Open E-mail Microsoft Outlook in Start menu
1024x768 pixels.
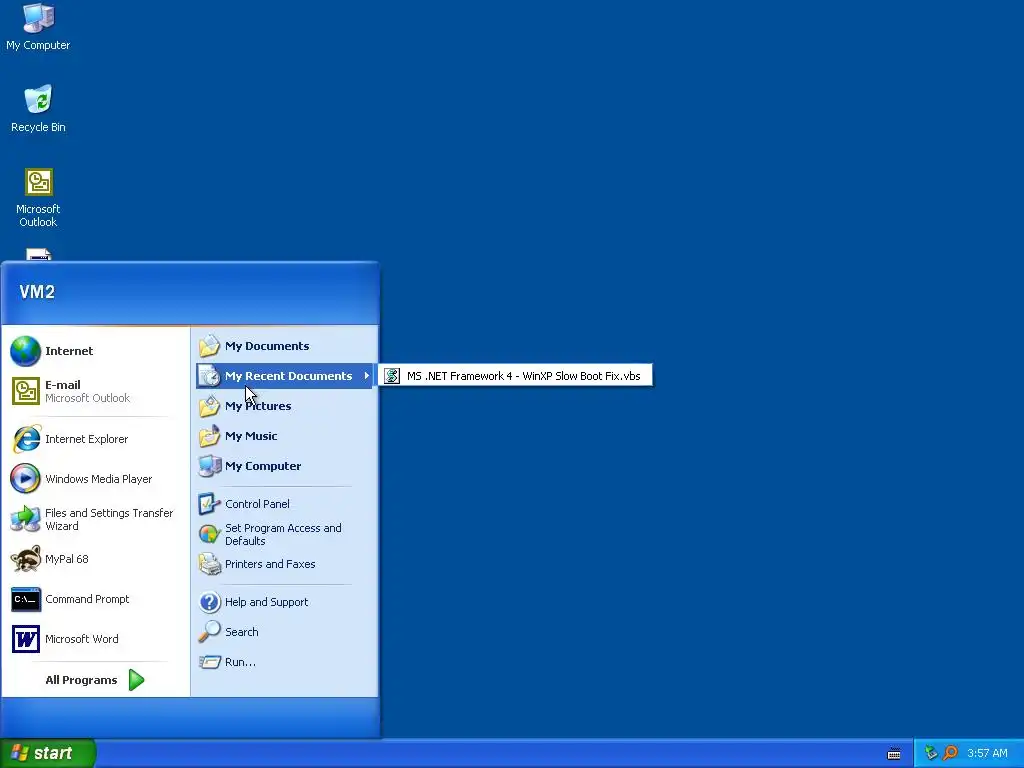pyautogui.click(x=95, y=391)
